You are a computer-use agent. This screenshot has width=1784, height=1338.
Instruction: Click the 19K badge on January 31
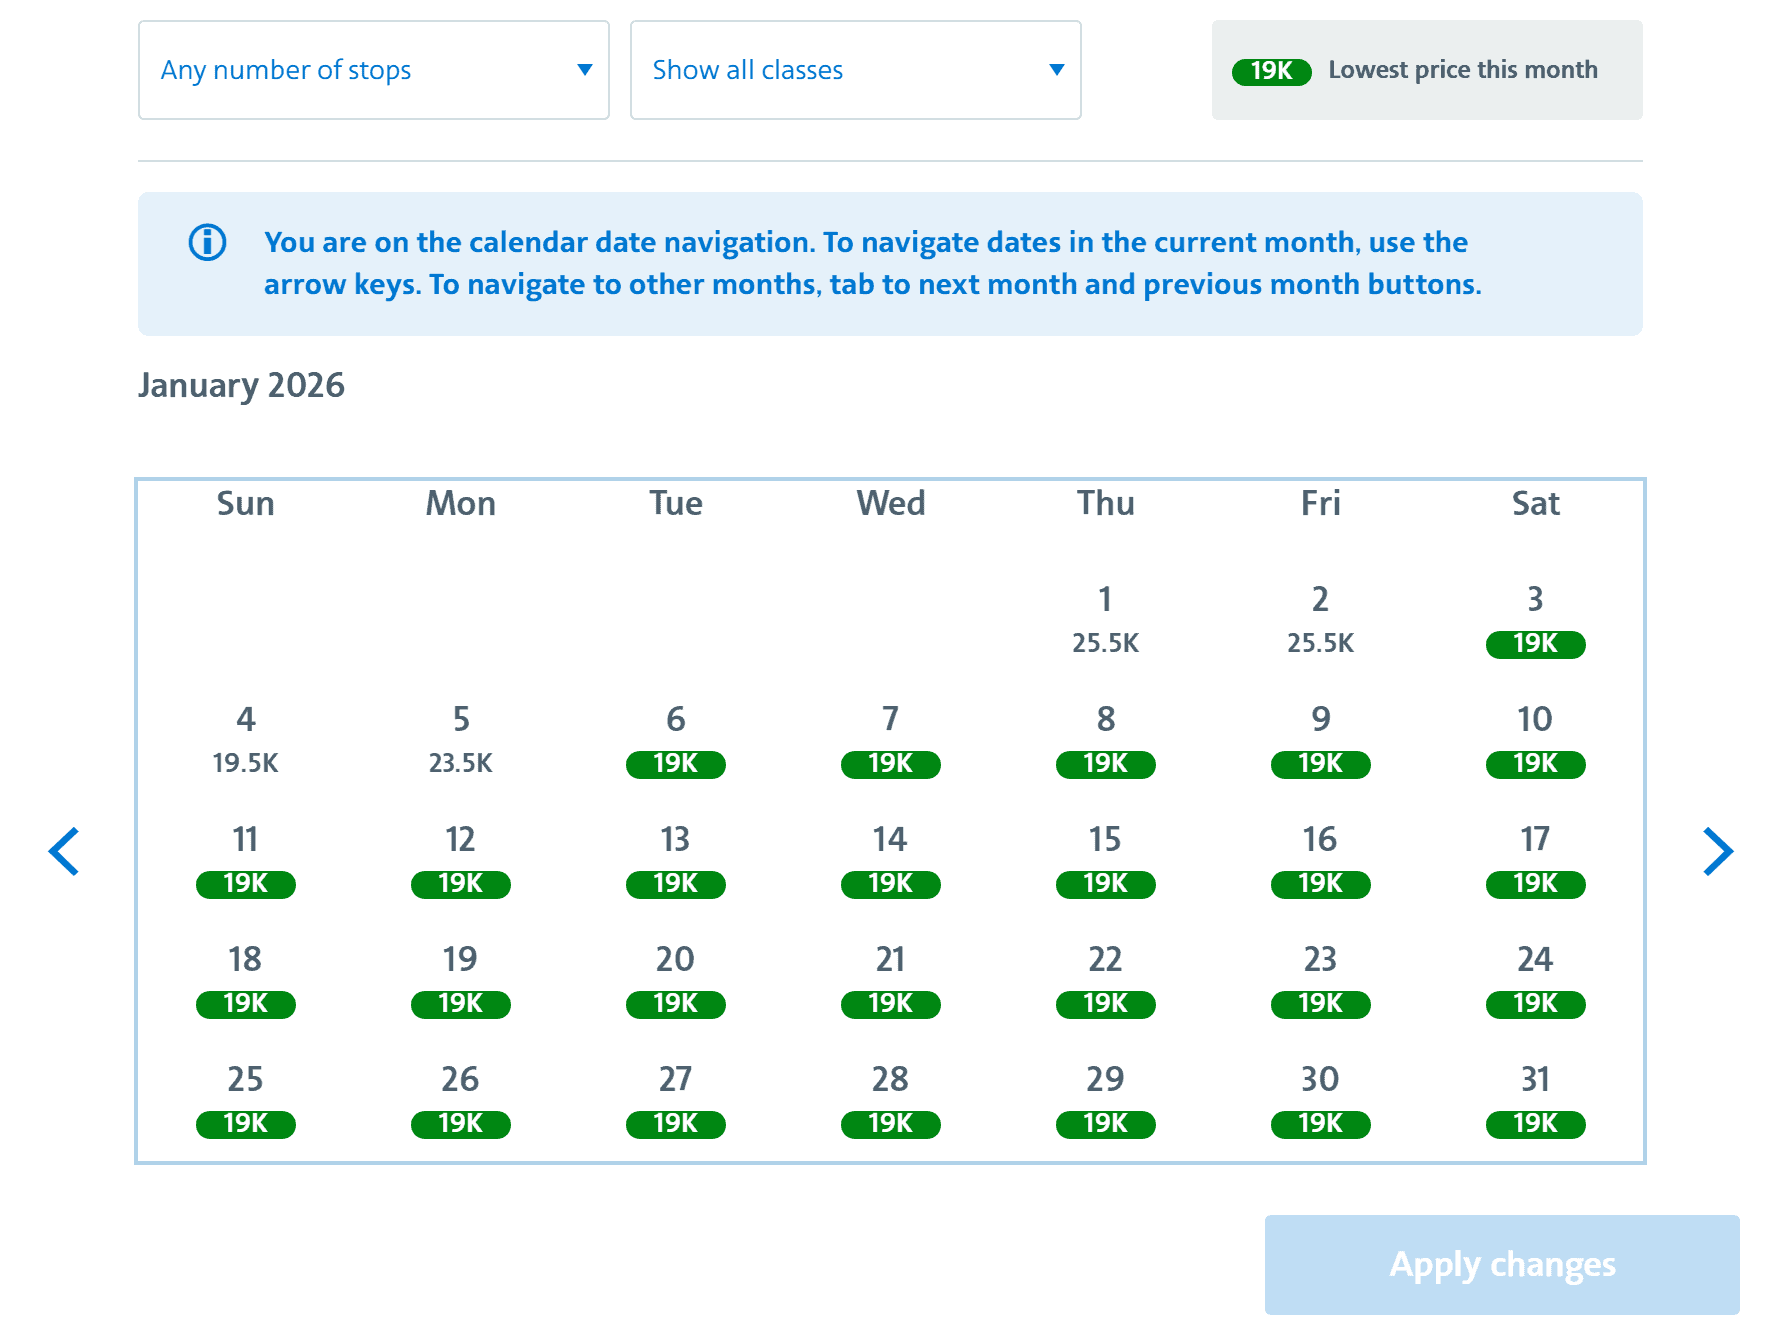click(1535, 1124)
